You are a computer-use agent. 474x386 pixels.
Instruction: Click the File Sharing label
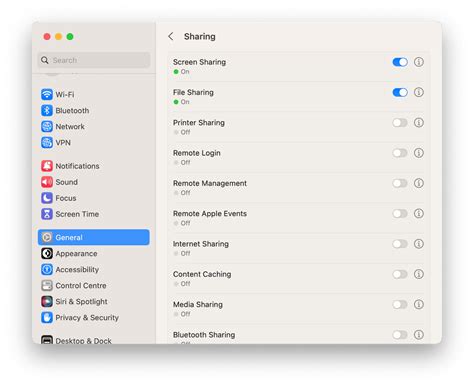193,92
